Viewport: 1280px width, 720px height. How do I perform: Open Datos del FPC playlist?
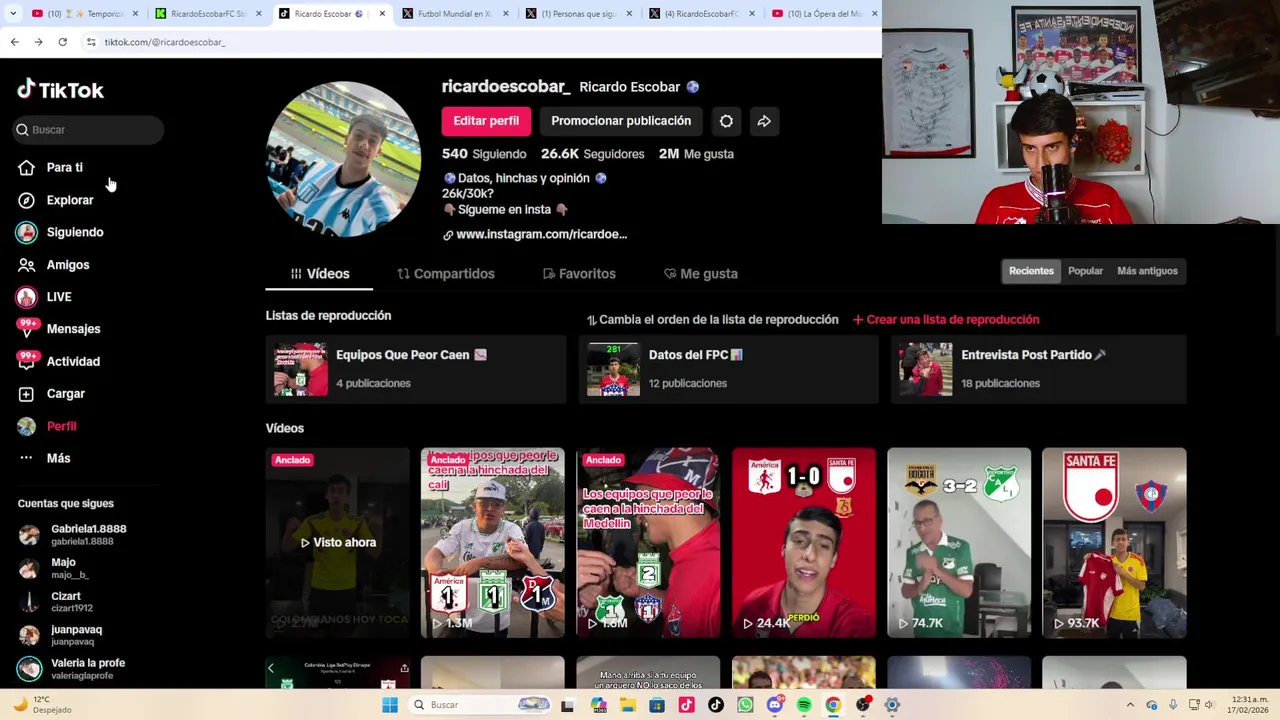point(728,369)
